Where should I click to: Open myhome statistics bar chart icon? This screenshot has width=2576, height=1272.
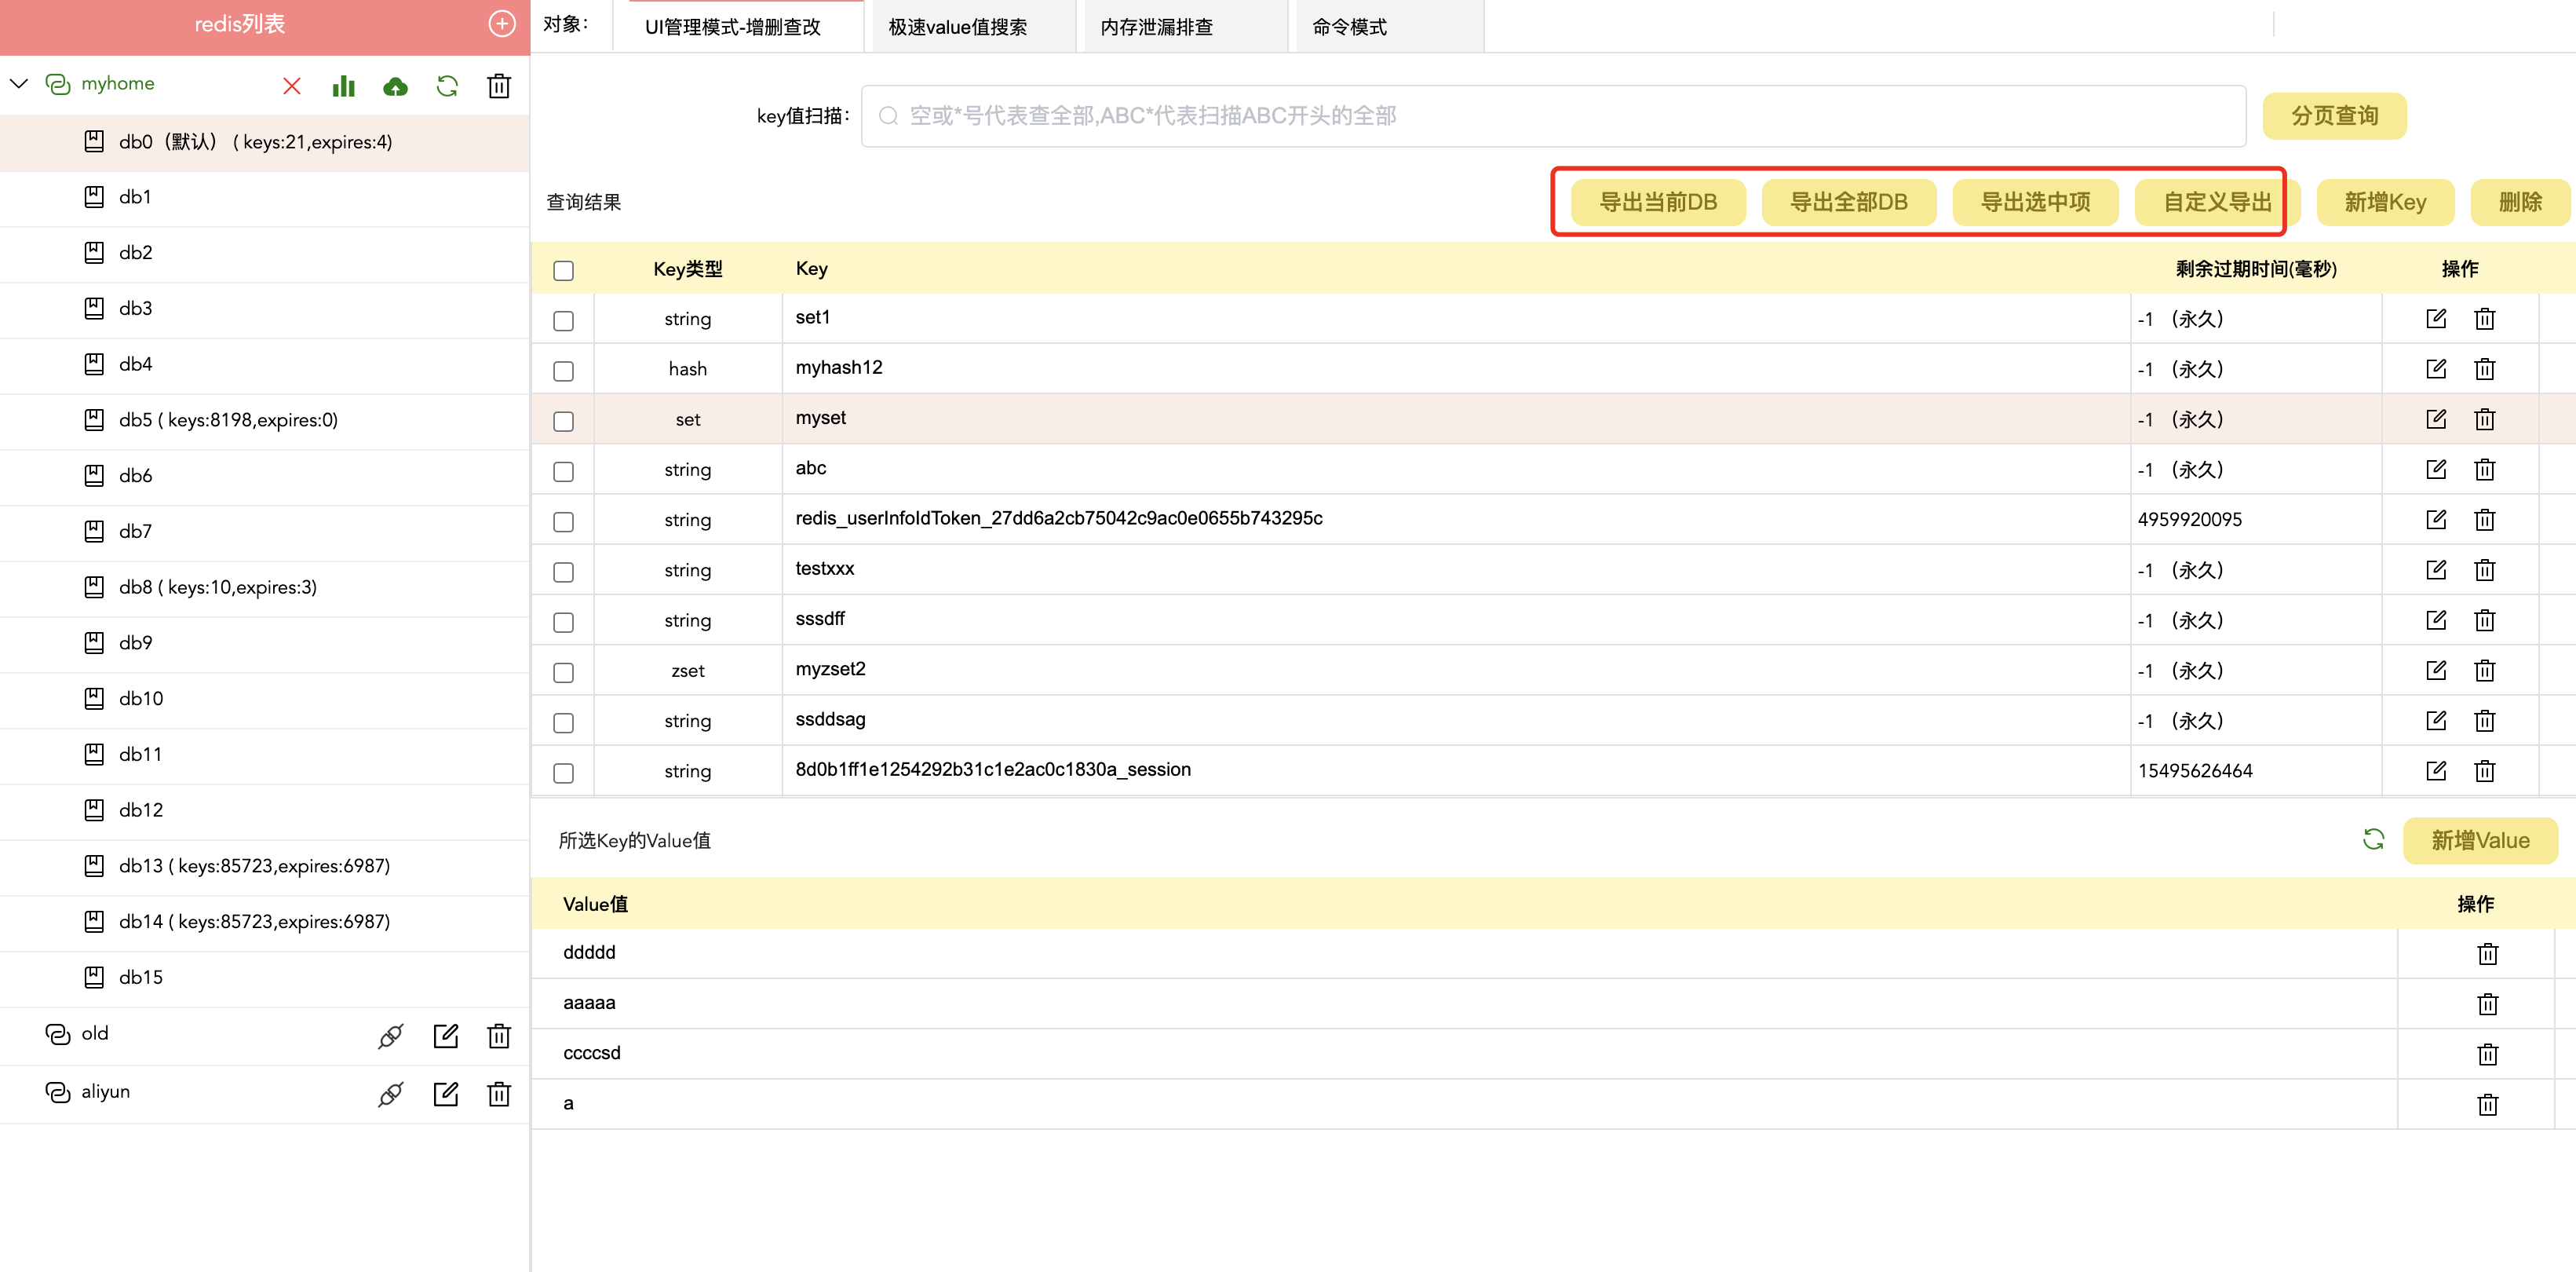tap(343, 86)
